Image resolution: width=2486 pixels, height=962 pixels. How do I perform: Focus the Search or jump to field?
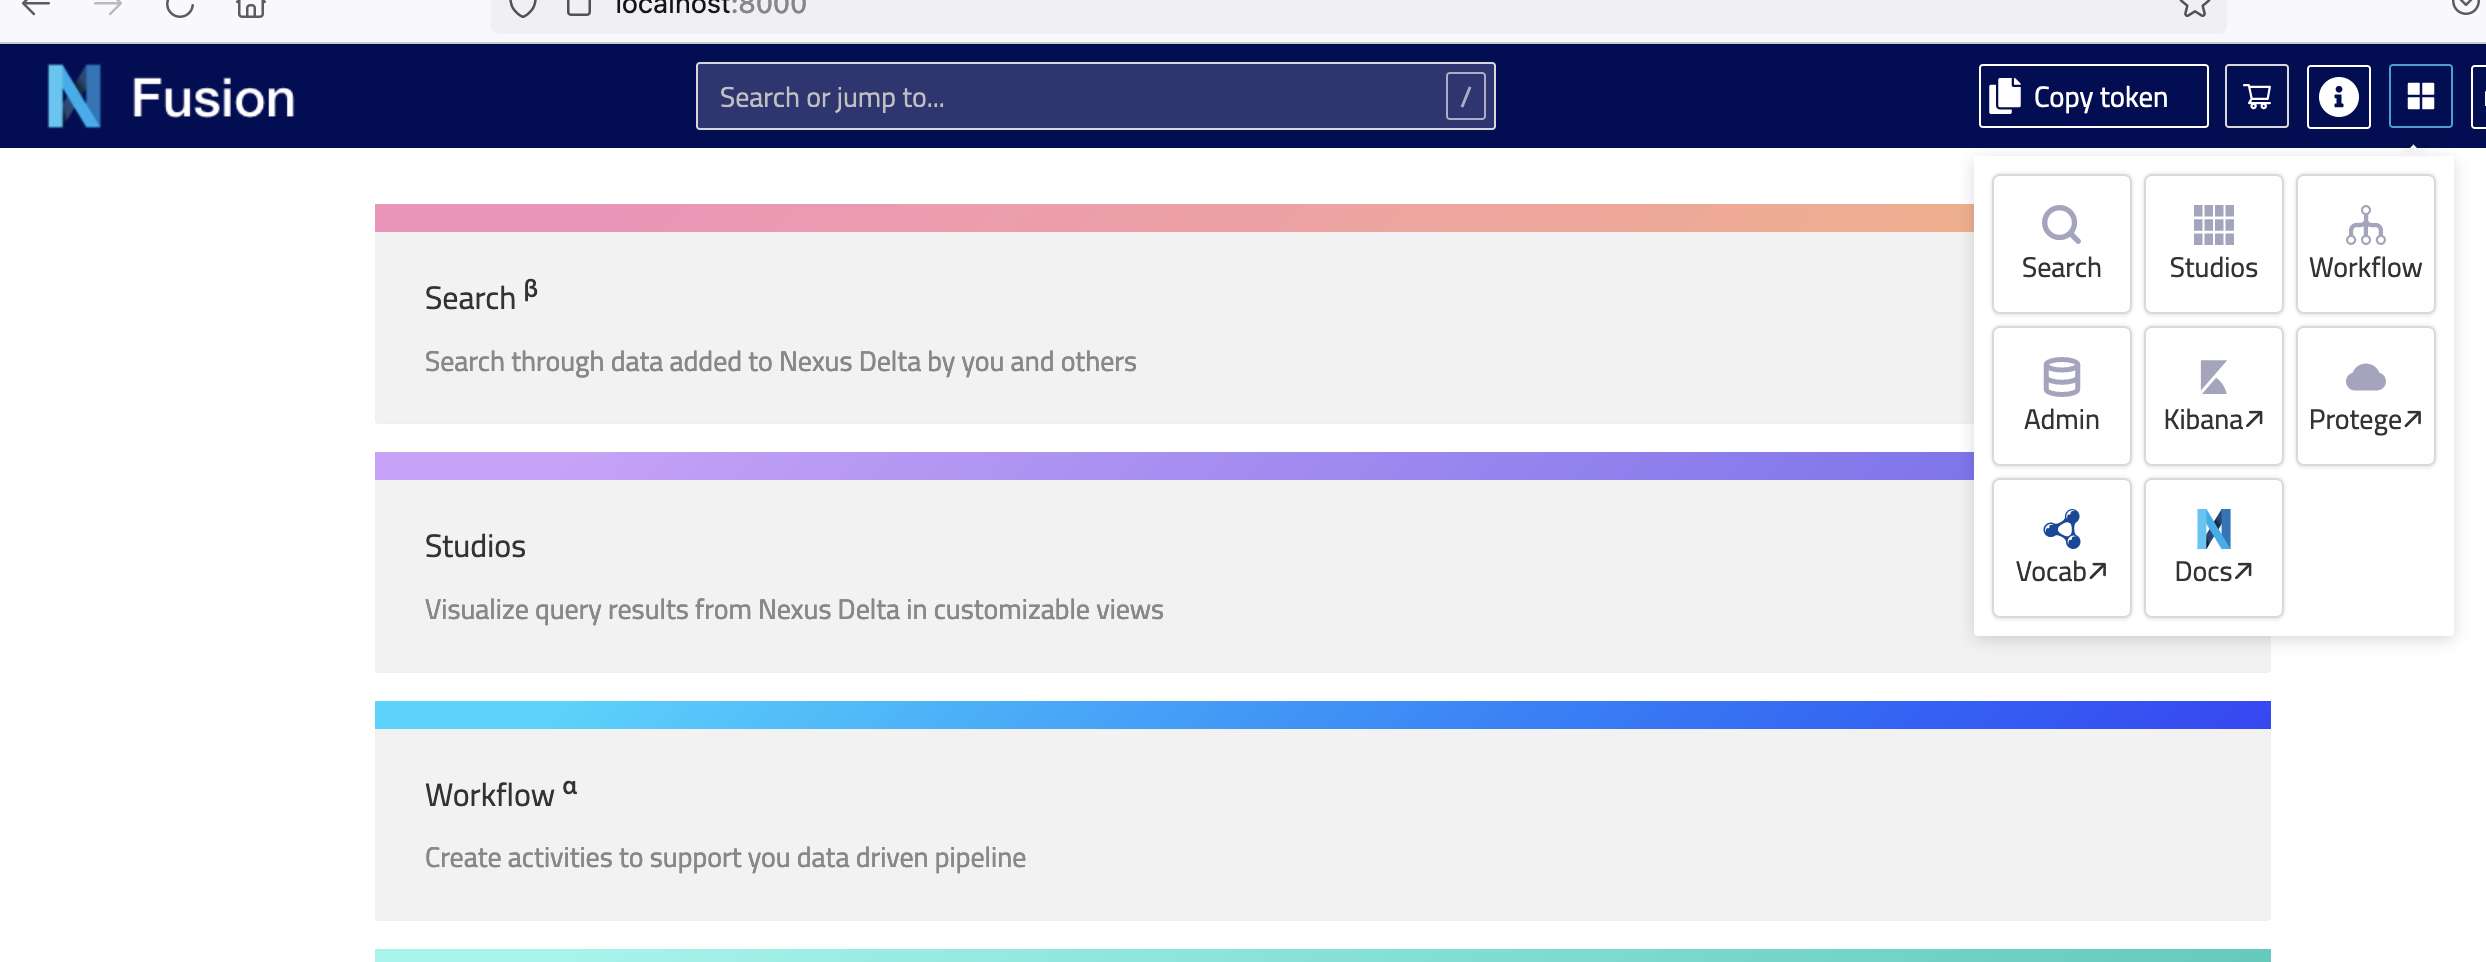click(1095, 96)
